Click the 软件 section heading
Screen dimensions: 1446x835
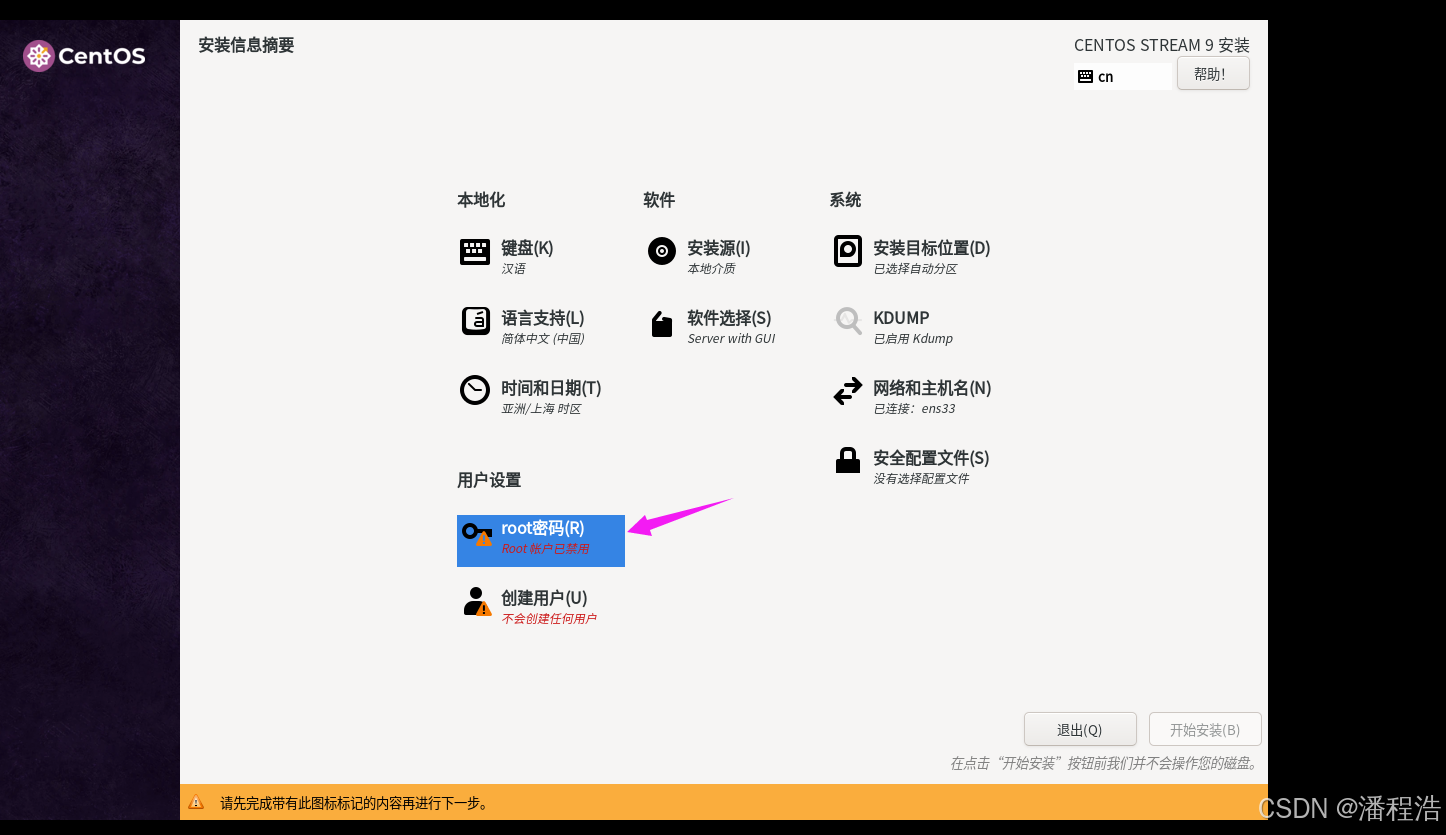pyautogui.click(x=659, y=200)
